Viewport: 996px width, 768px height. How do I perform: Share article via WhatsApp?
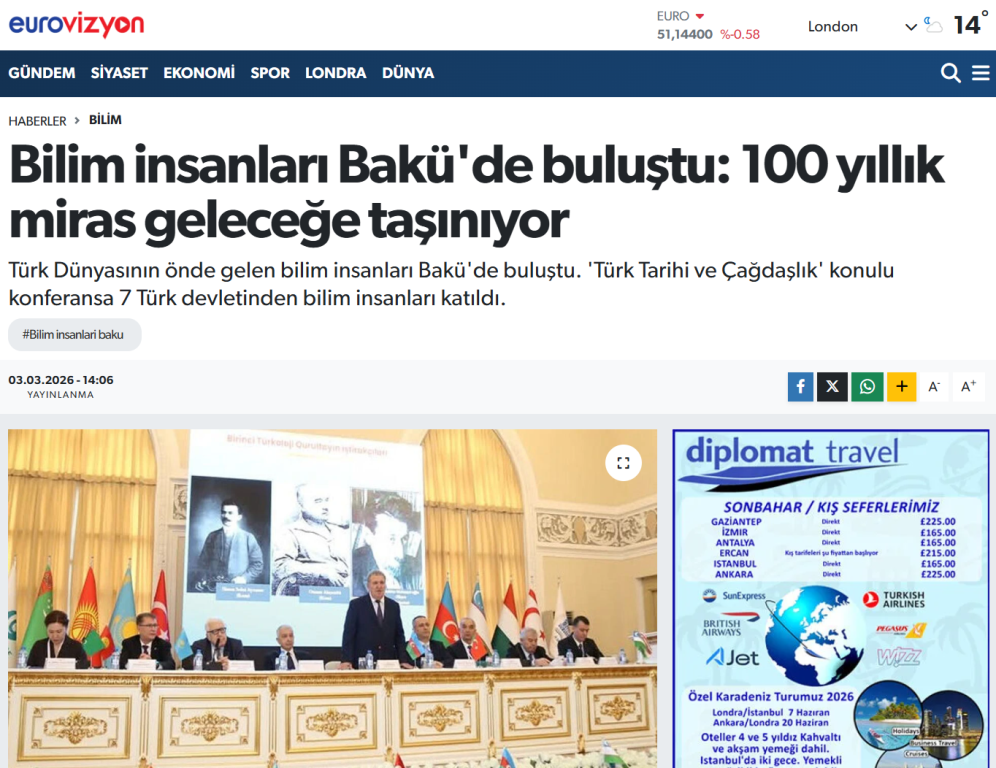click(867, 387)
